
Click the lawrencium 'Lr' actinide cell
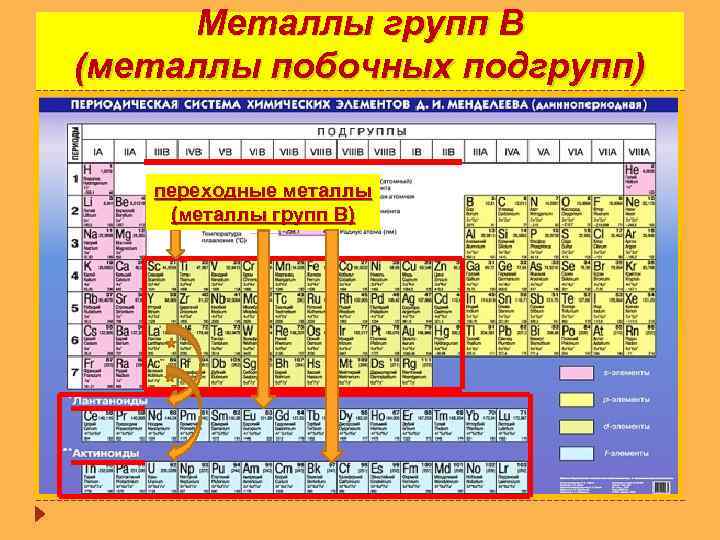pos(512,477)
